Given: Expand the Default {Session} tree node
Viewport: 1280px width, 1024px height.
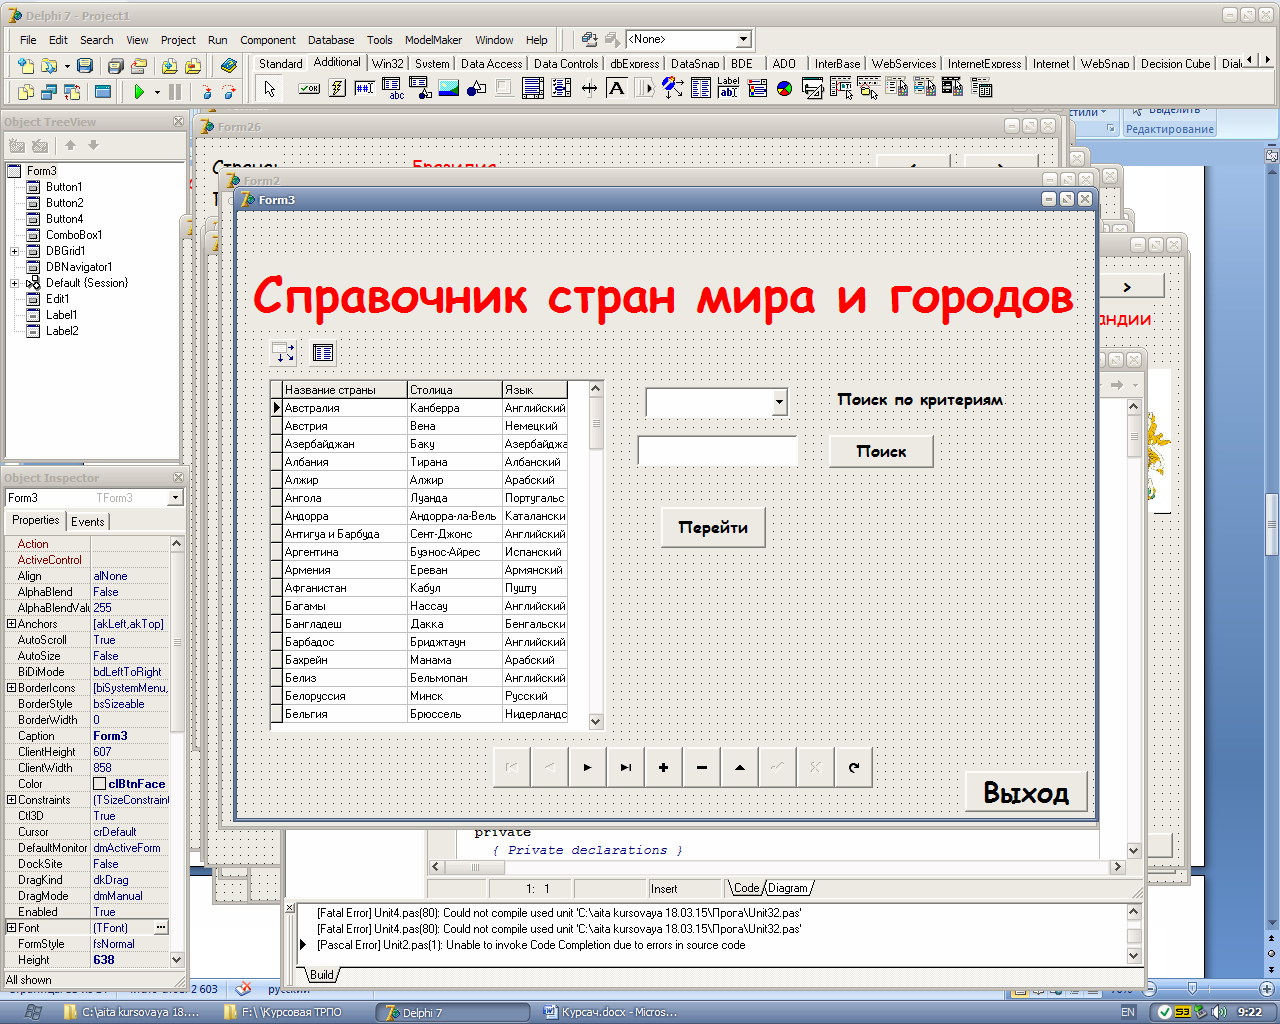Looking at the screenshot, I should [x=14, y=283].
